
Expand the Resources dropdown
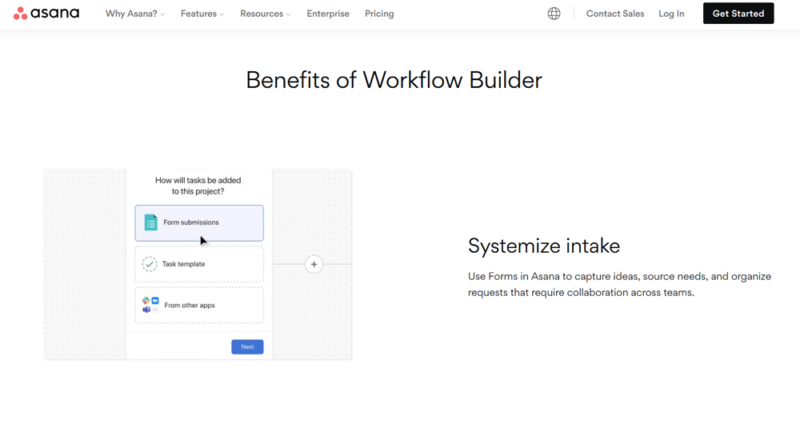265,14
